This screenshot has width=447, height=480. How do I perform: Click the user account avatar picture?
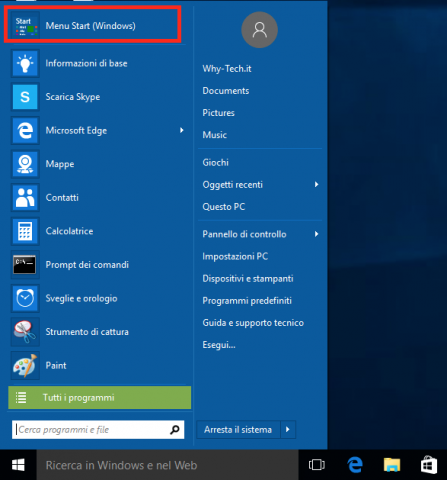259,30
